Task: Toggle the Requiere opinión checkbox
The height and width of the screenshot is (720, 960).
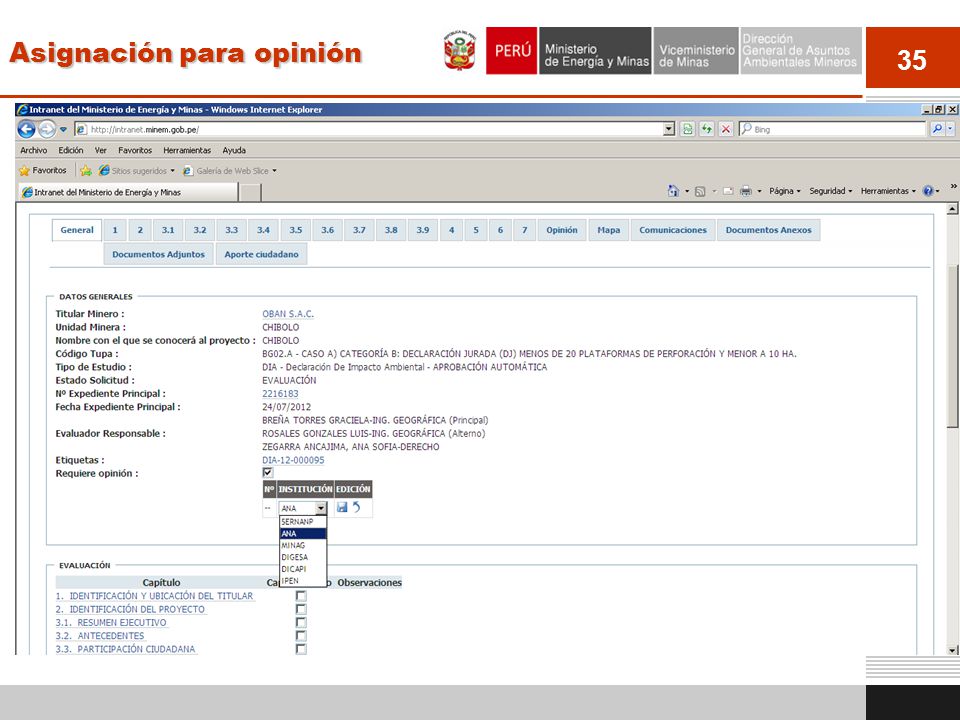Action: tap(268, 473)
